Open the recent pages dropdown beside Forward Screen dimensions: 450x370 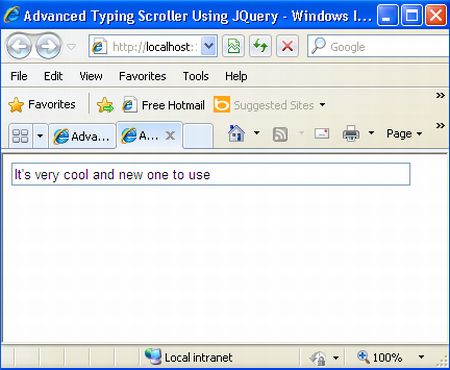[71, 47]
